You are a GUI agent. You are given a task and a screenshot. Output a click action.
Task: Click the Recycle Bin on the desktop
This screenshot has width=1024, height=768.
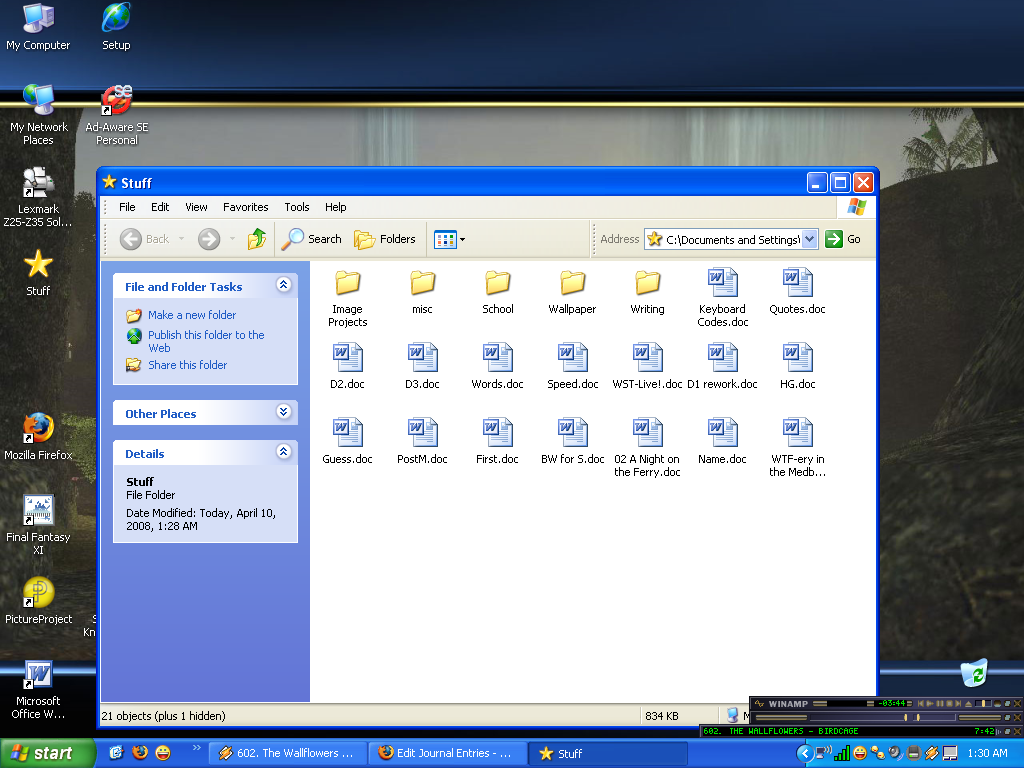point(974,673)
